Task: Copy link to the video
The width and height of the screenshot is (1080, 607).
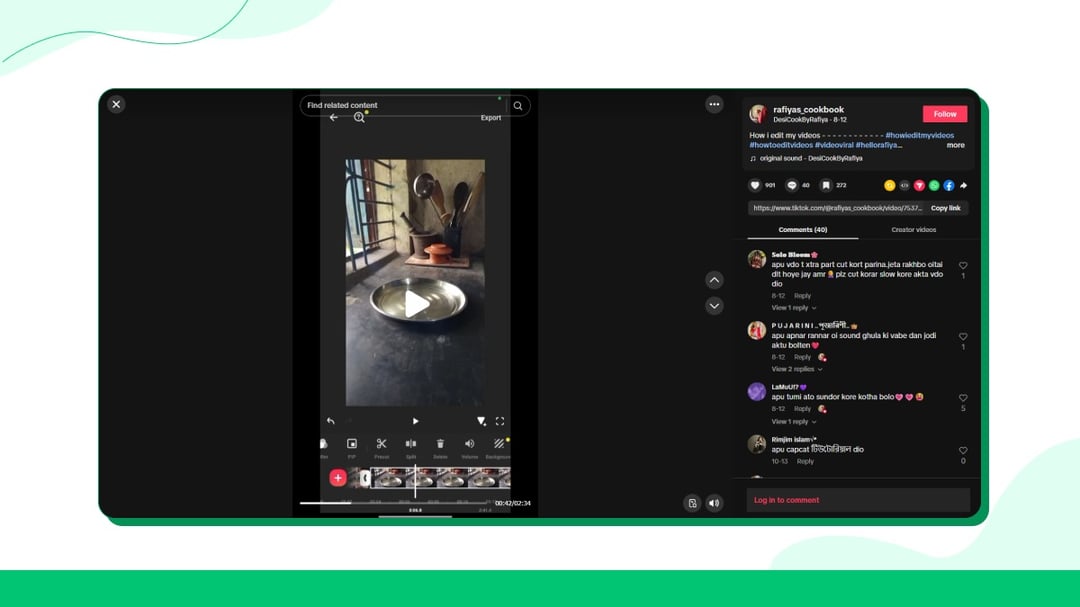Action: point(945,208)
